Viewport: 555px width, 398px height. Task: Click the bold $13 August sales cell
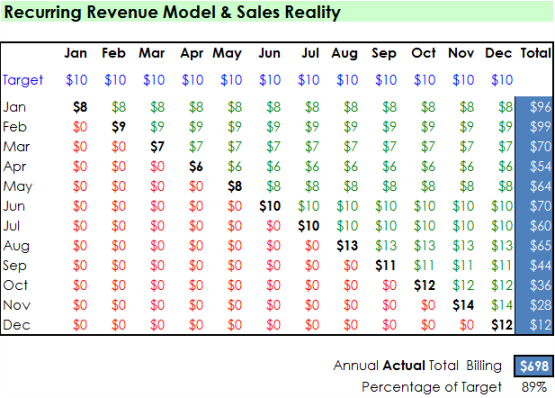coord(347,246)
